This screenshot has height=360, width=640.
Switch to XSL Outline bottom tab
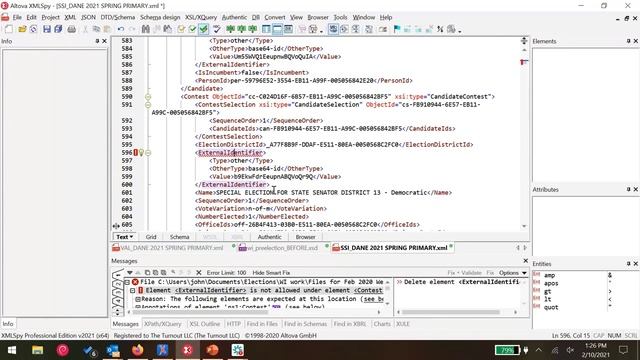[204, 324]
